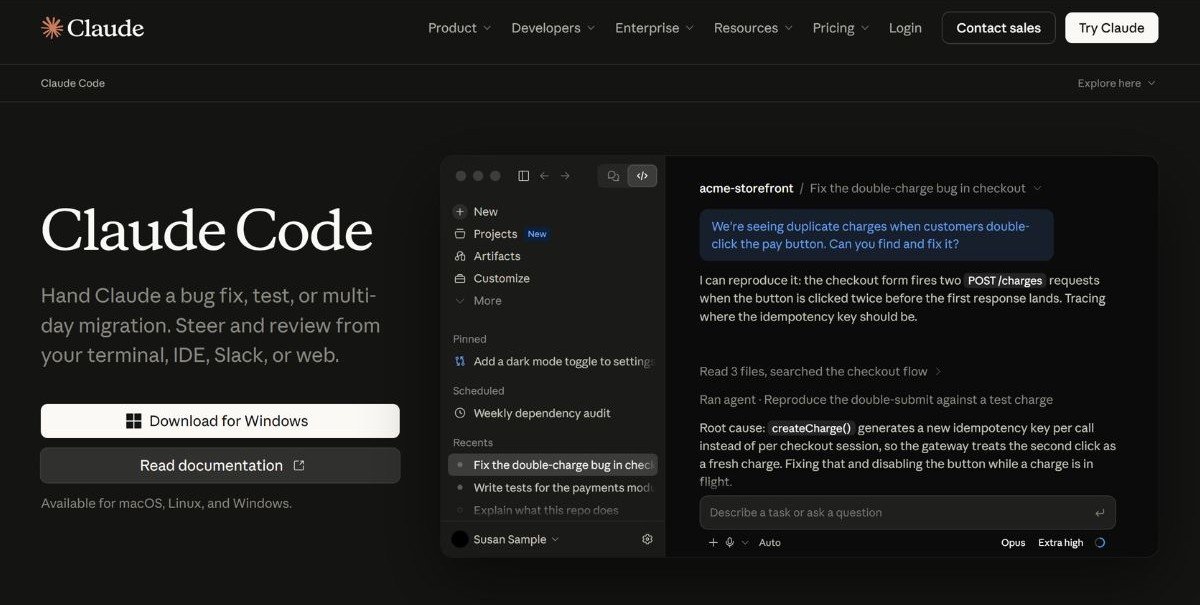The width and height of the screenshot is (1200, 605).
Task: Click the Customize icon in the sidebar
Action: pos(460,278)
